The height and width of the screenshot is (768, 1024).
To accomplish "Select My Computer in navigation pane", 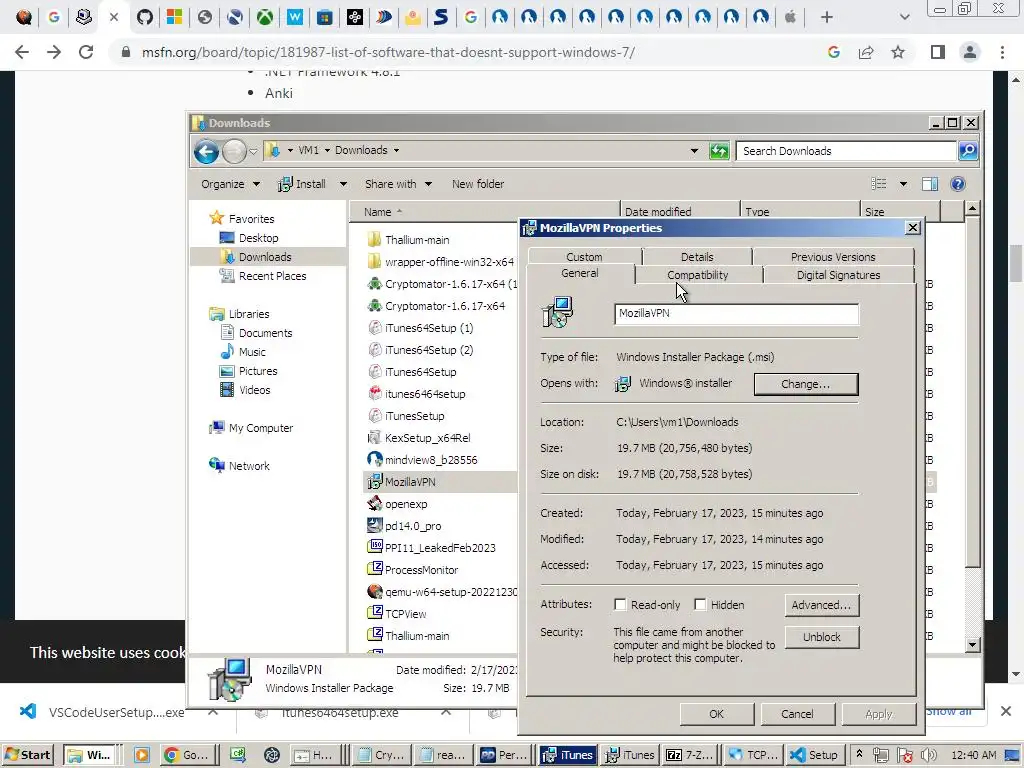I will (x=260, y=428).
